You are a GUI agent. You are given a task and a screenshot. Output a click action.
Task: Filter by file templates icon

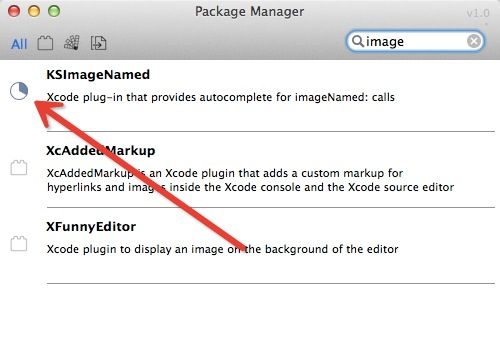(98, 43)
